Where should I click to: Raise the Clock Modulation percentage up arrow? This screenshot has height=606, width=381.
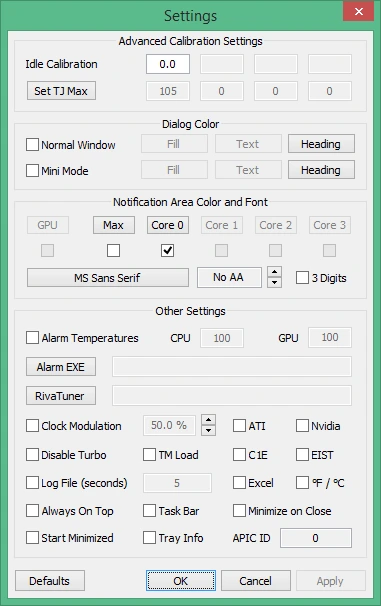click(x=209, y=420)
